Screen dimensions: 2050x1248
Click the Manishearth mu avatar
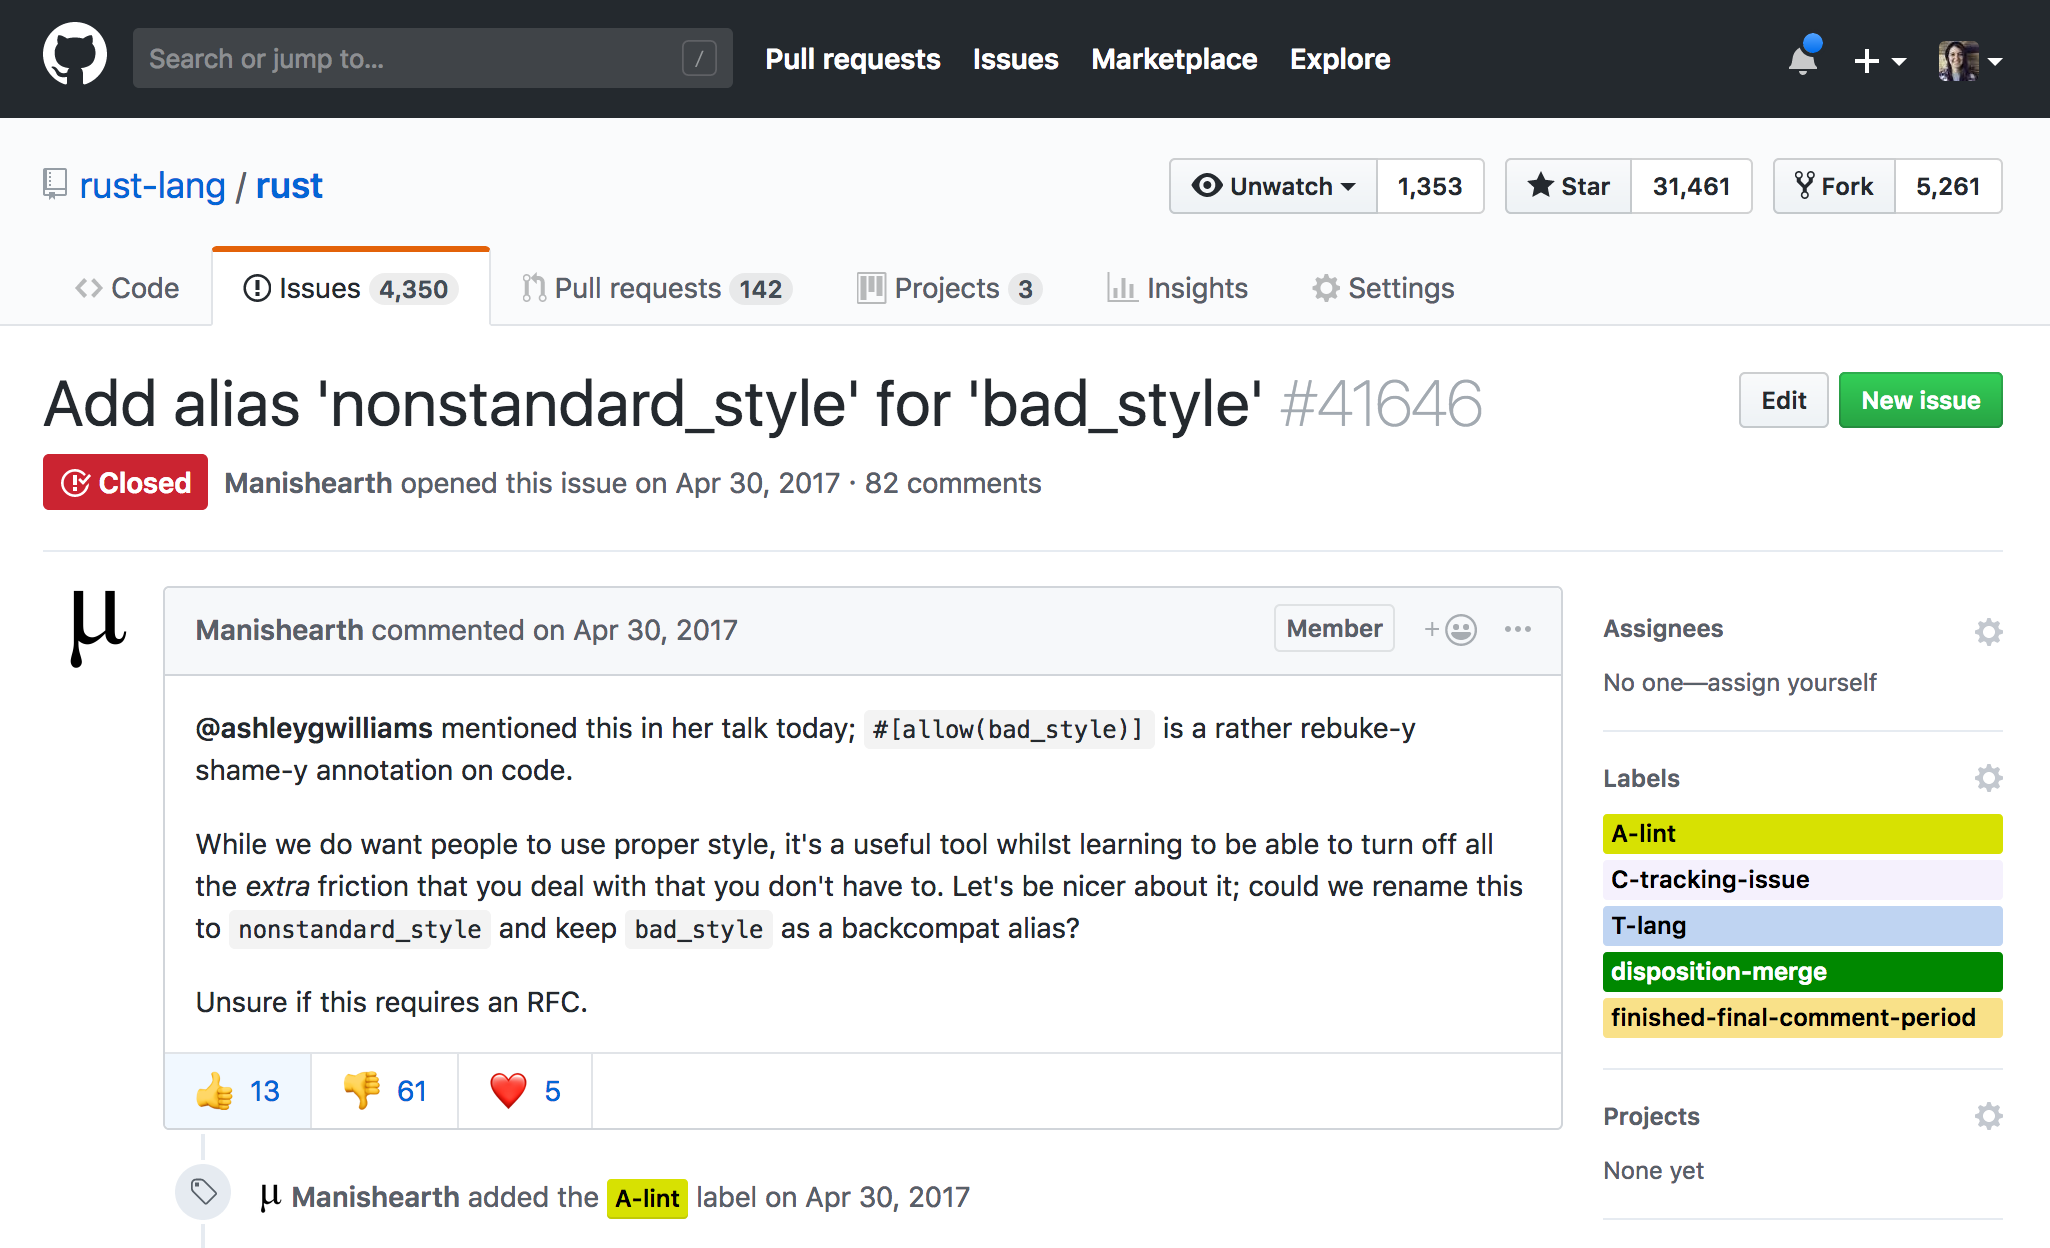pyautogui.click(x=99, y=629)
